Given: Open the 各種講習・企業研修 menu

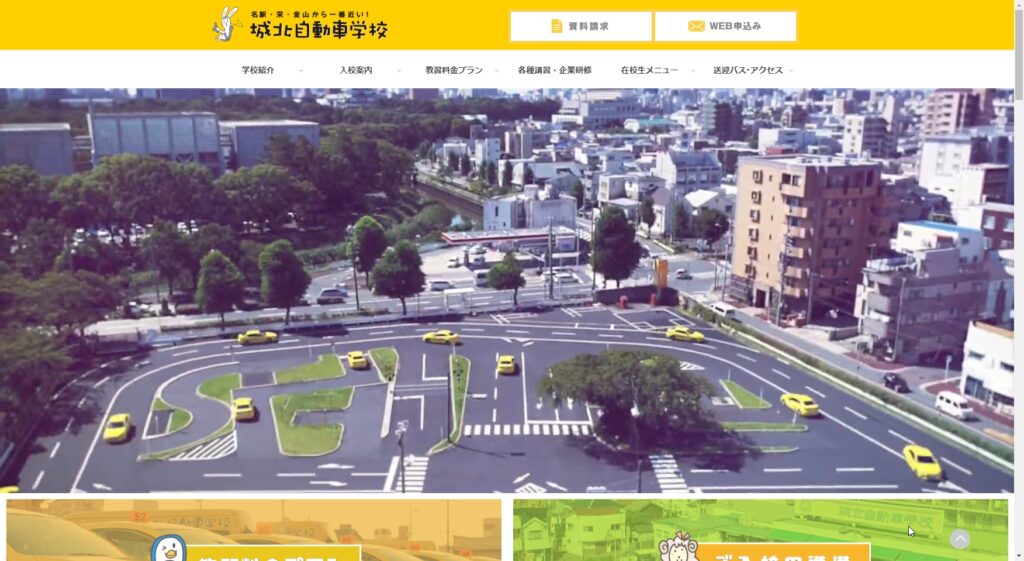Looking at the screenshot, I should coord(554,70).
